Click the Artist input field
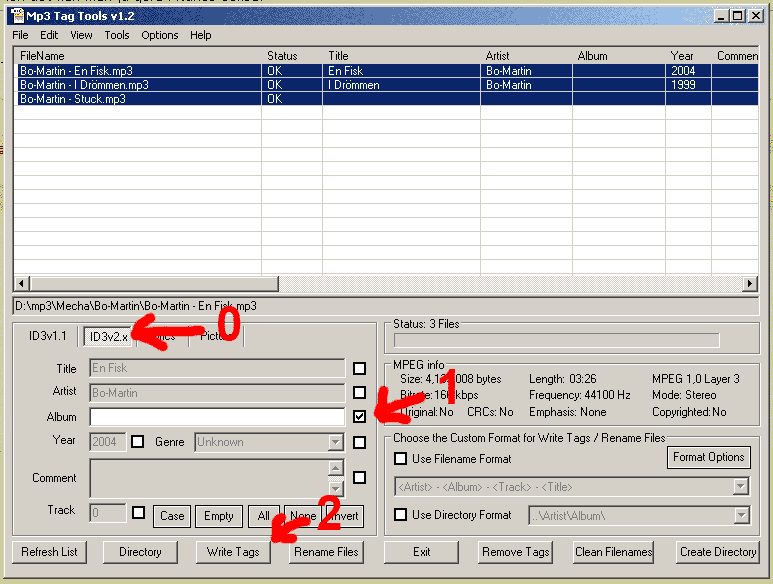This screenshot has height=584, width=773. pos(217,393)
